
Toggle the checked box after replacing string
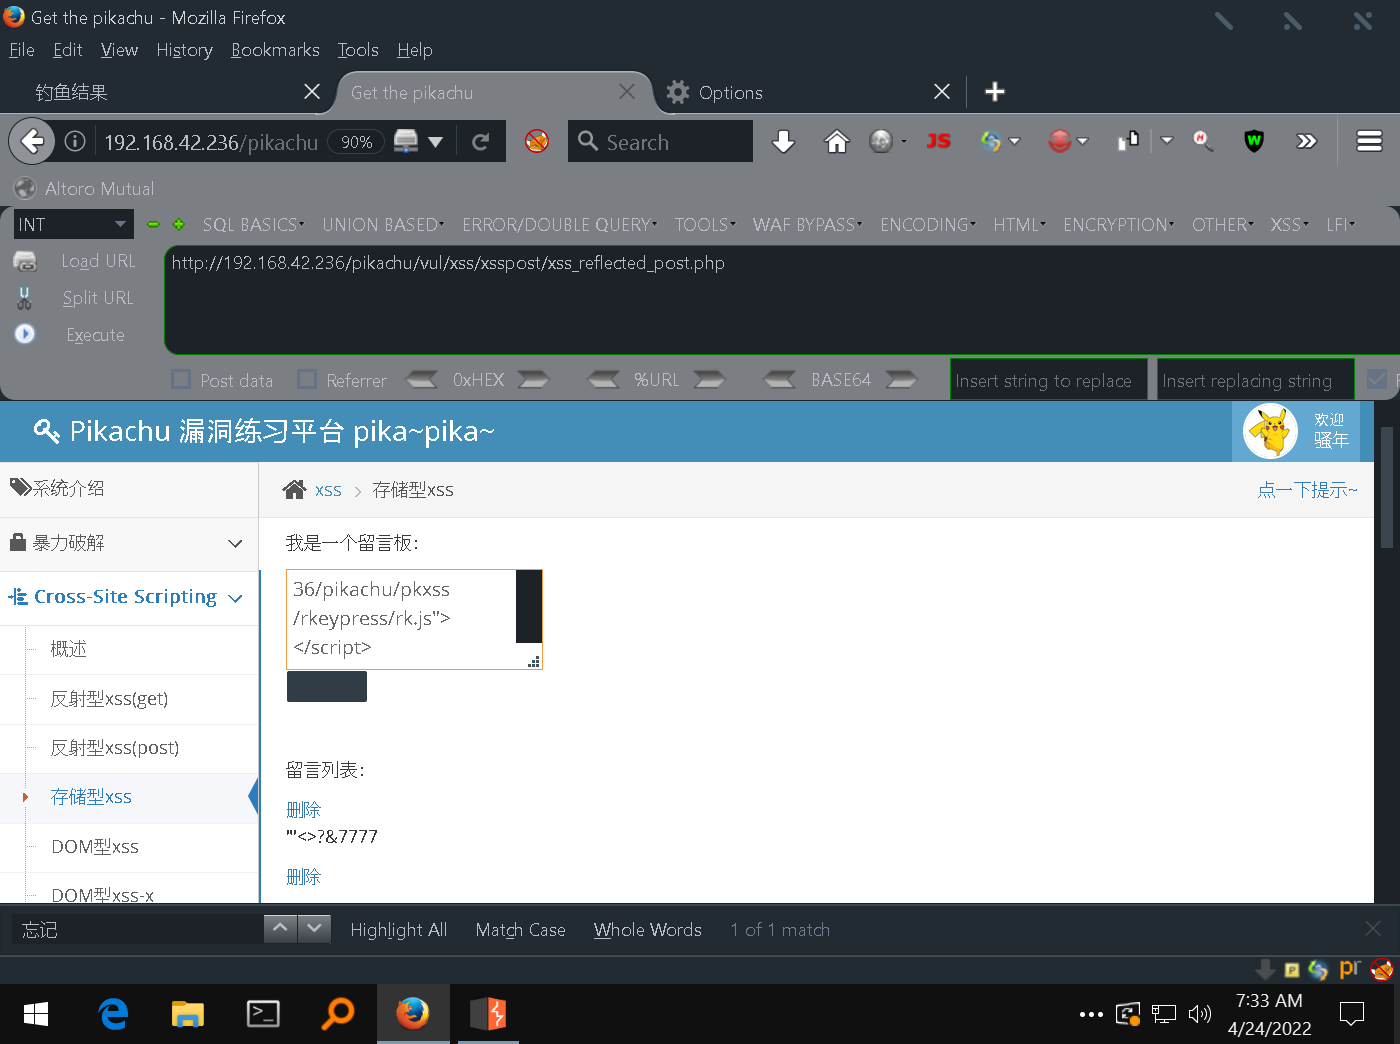[1377, 379]
